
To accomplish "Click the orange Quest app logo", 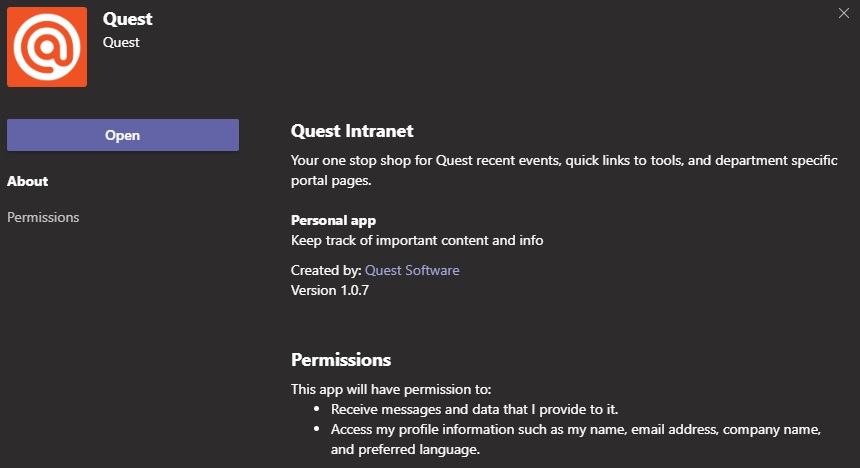I will 47,47.
